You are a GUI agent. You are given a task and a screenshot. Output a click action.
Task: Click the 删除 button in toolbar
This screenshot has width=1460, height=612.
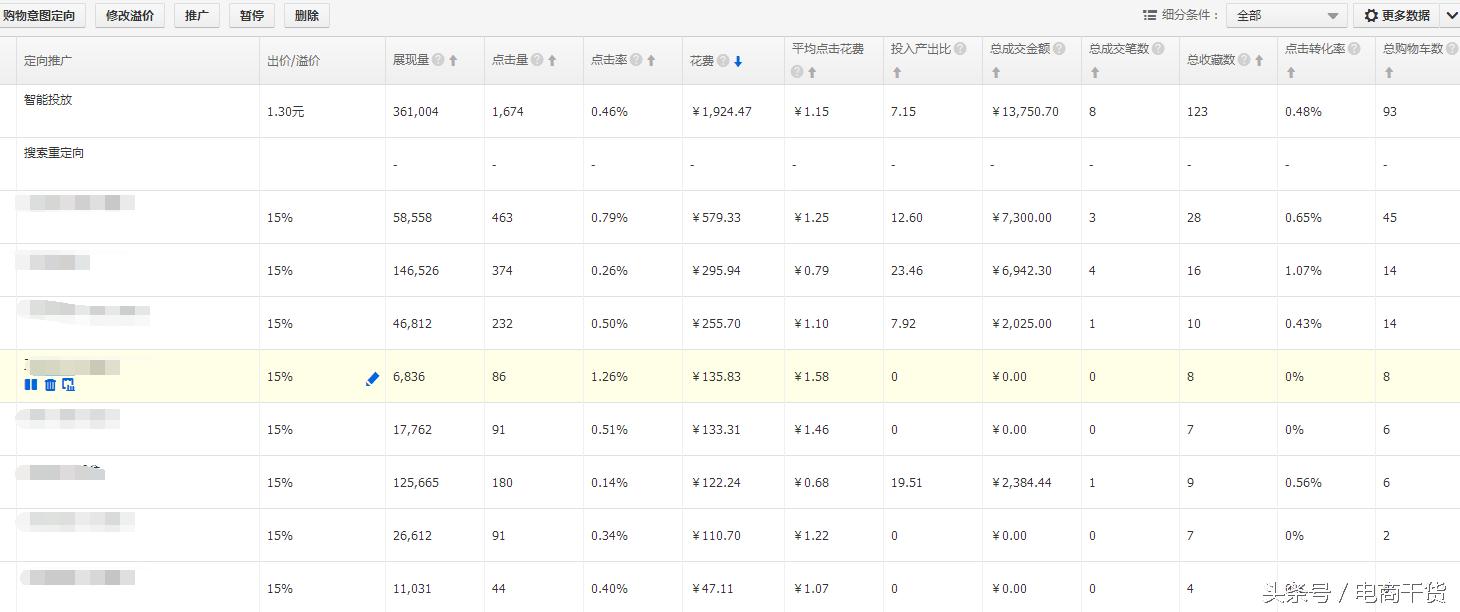coord(307,15)
